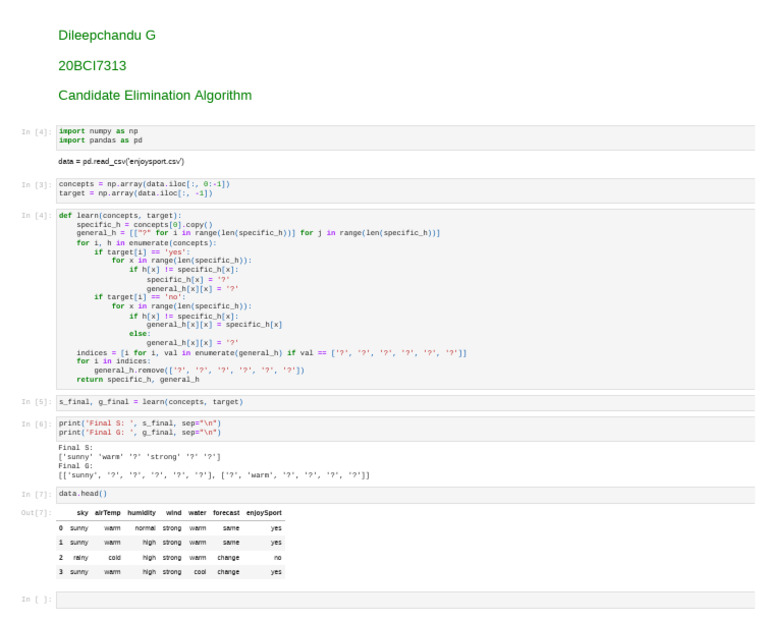Click the 'Final S:' output text

(x=76, y=448)
